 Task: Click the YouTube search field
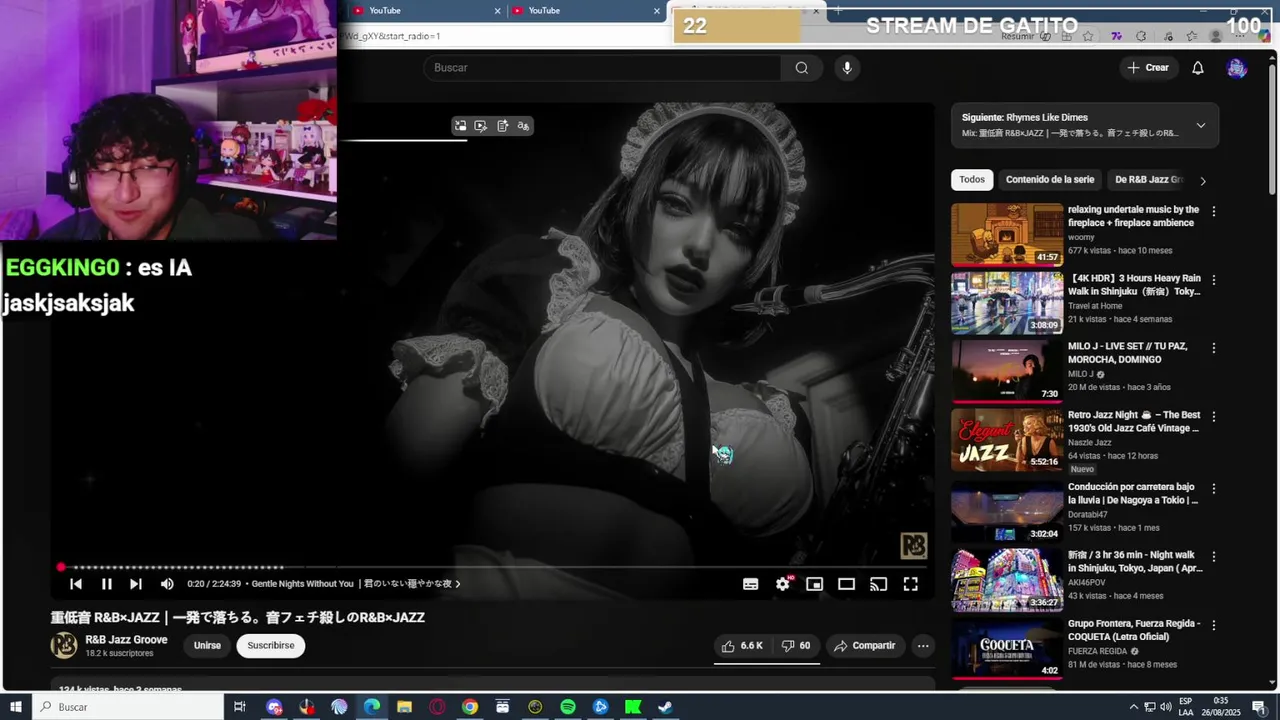[602, 67]
